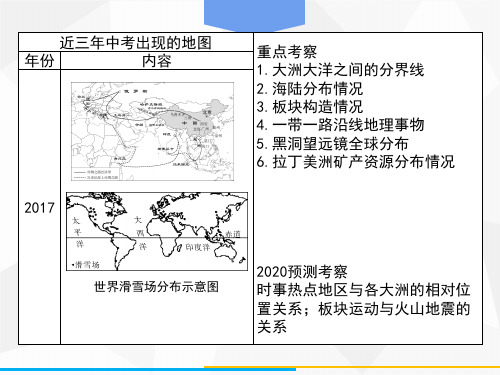Select the '内容' column header cell
This screenshot has height=375, width=500.
(157, 61)
